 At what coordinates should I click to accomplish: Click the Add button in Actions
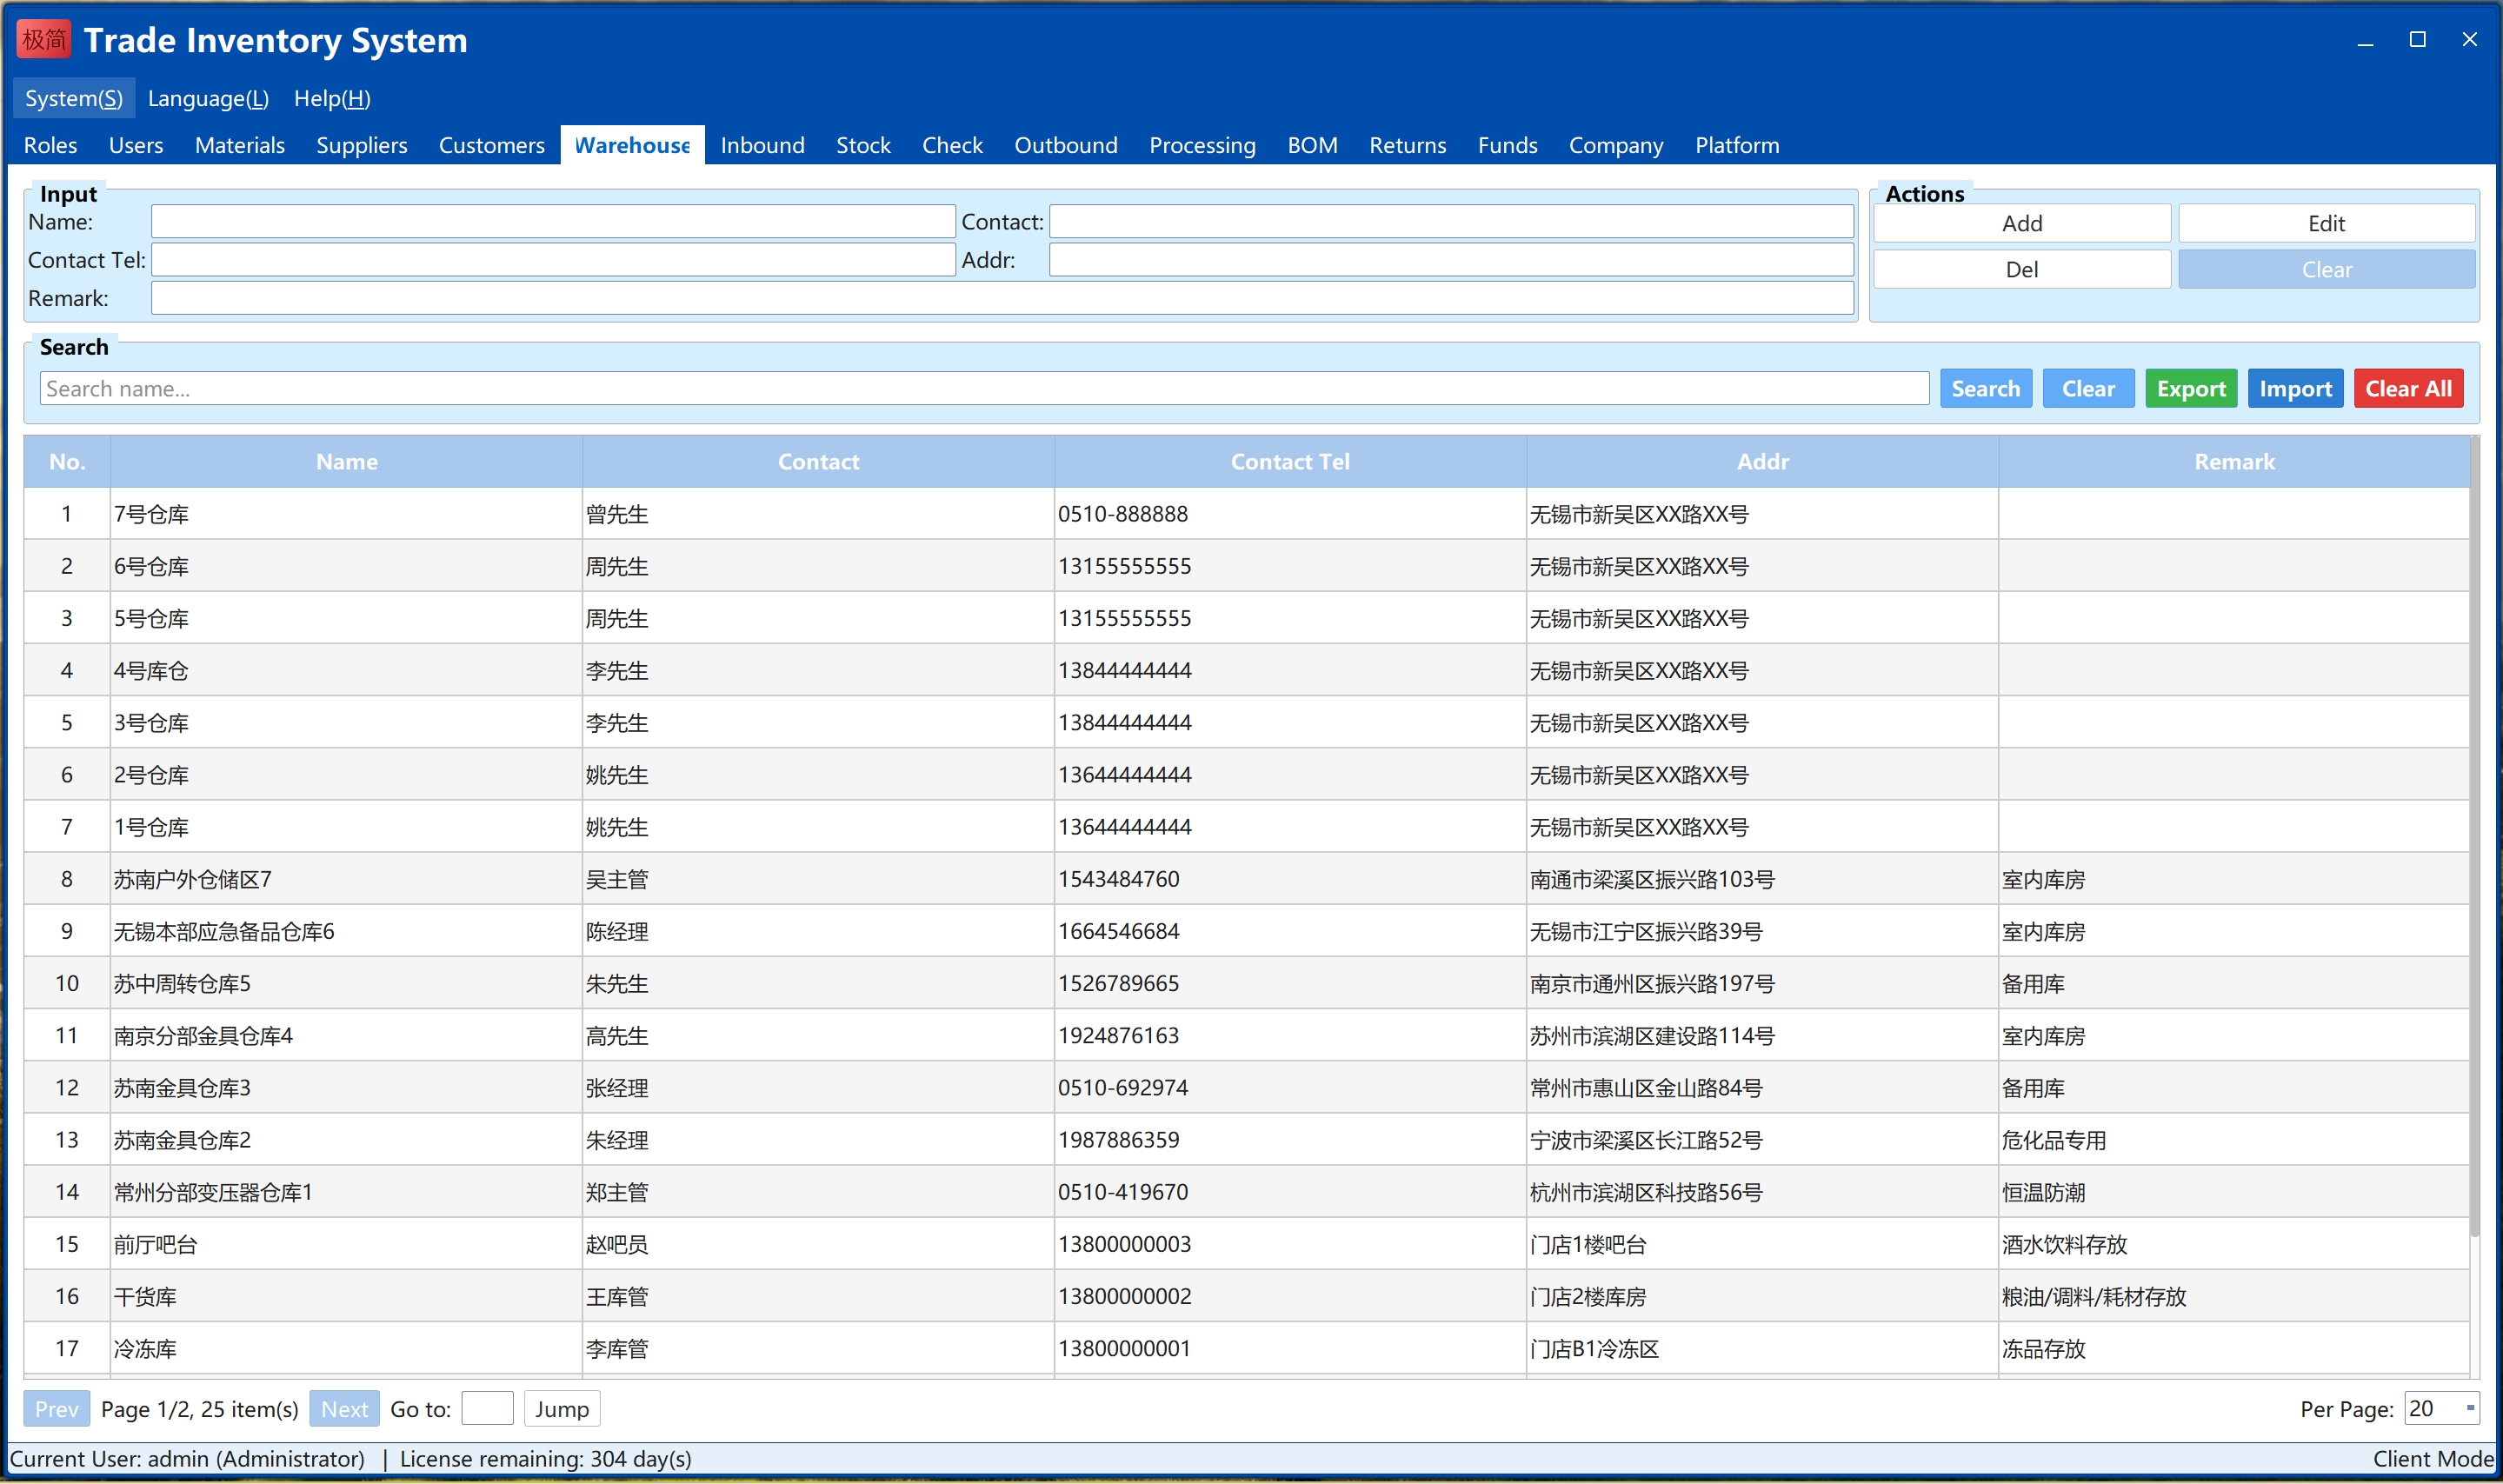[x=2022, y=223]
